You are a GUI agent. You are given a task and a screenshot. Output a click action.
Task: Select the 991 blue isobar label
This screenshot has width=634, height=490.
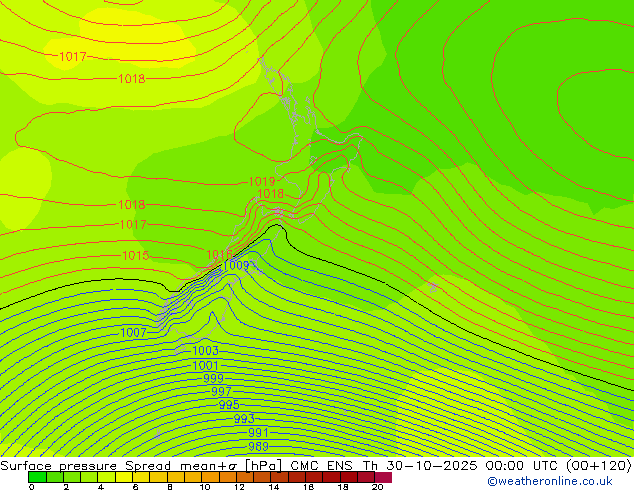coord(258,433)
